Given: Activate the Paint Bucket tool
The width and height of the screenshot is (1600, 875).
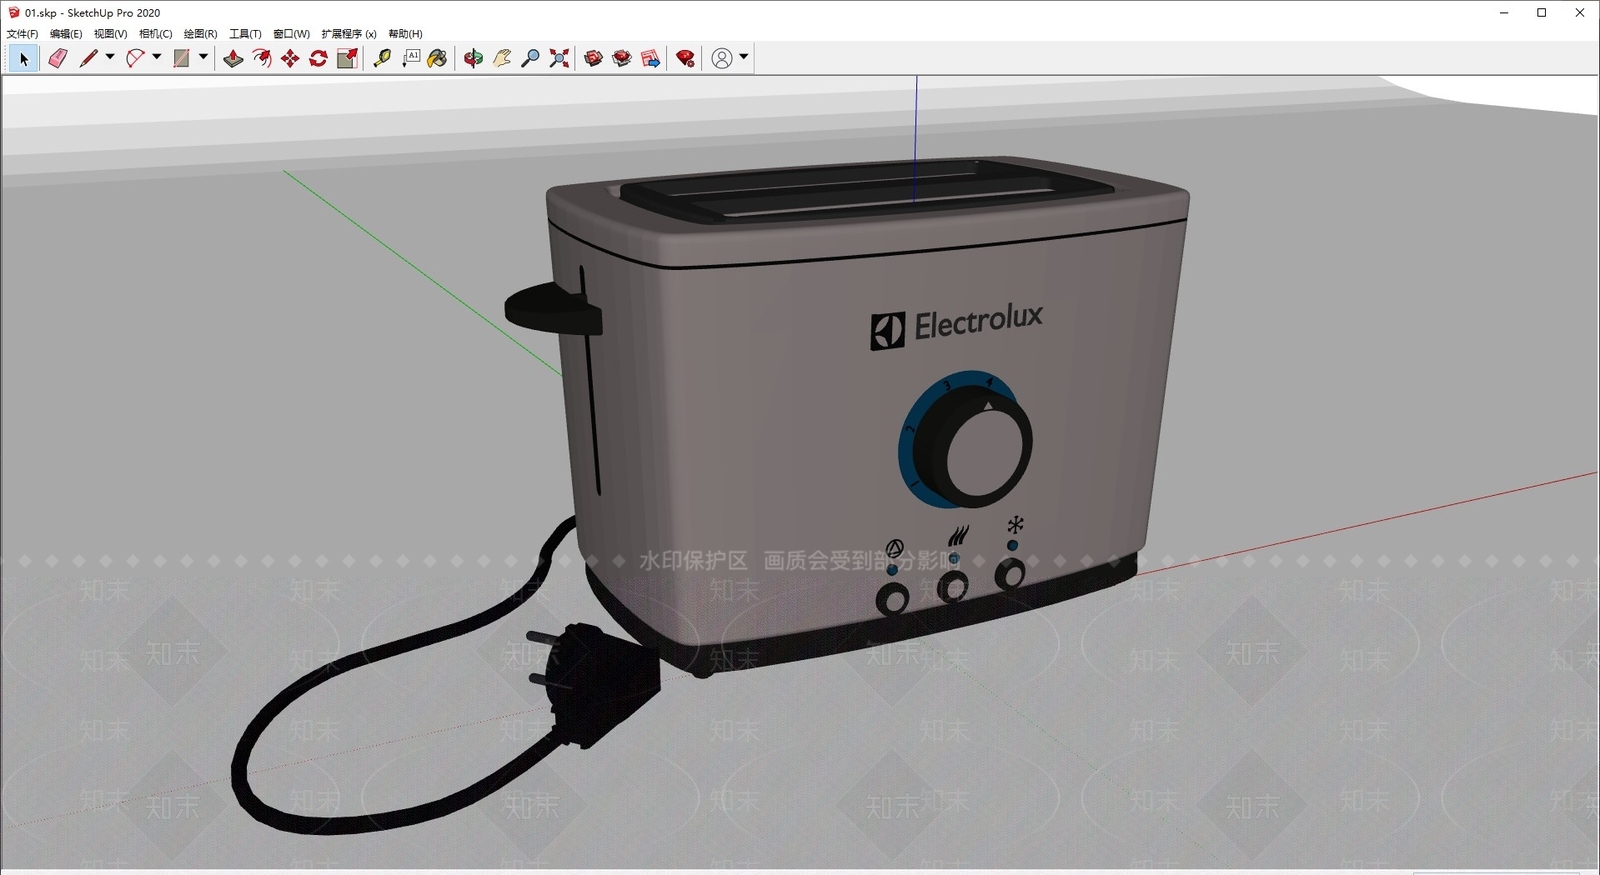Looking at the screenshot, I should [x=437, y=59].
